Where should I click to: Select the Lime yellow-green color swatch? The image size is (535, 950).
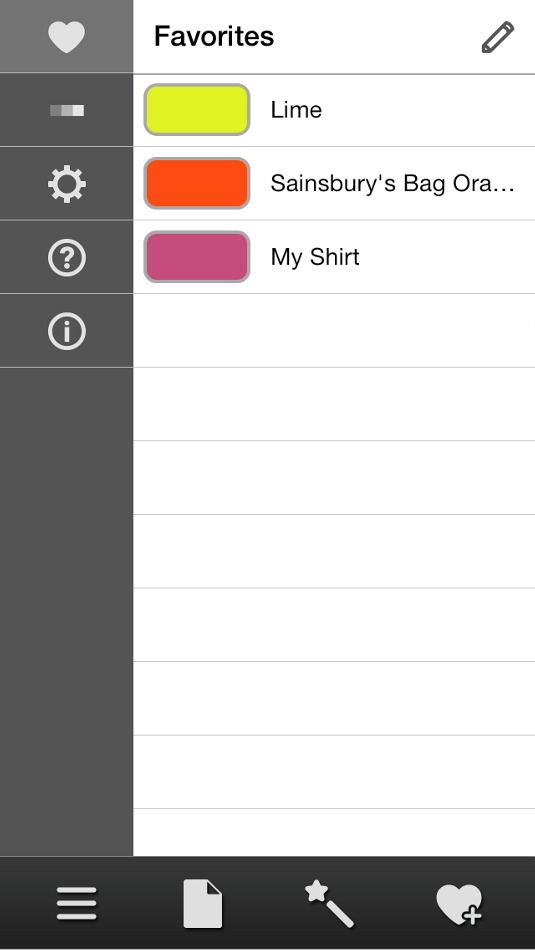tap(197, 110)
